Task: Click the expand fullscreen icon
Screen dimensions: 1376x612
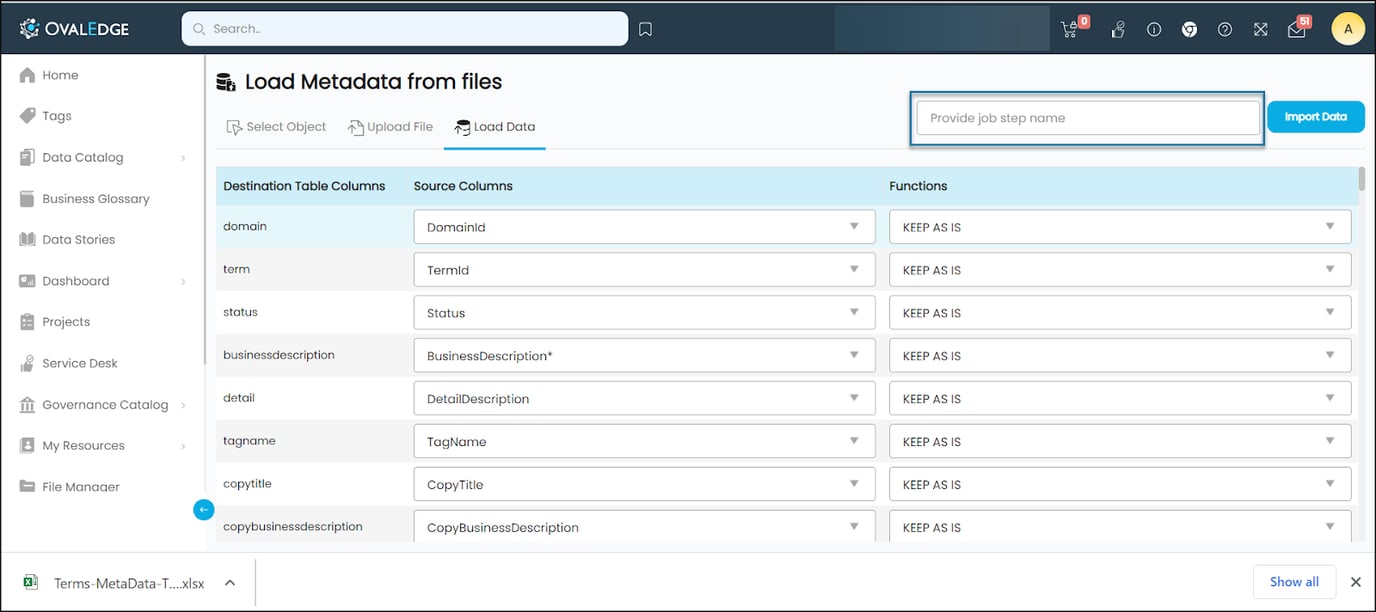Action: [x=1261, y=30]
